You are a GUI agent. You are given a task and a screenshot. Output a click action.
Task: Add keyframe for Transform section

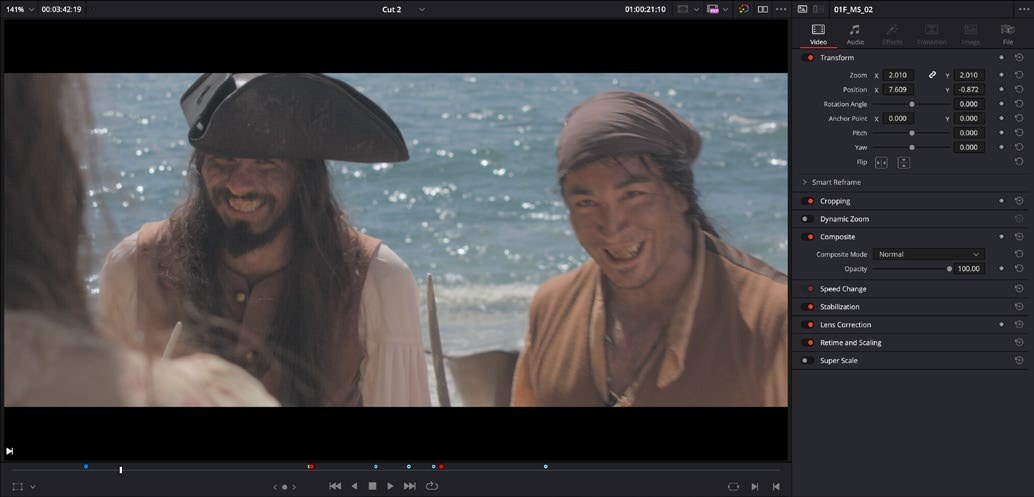[1002, 58]
